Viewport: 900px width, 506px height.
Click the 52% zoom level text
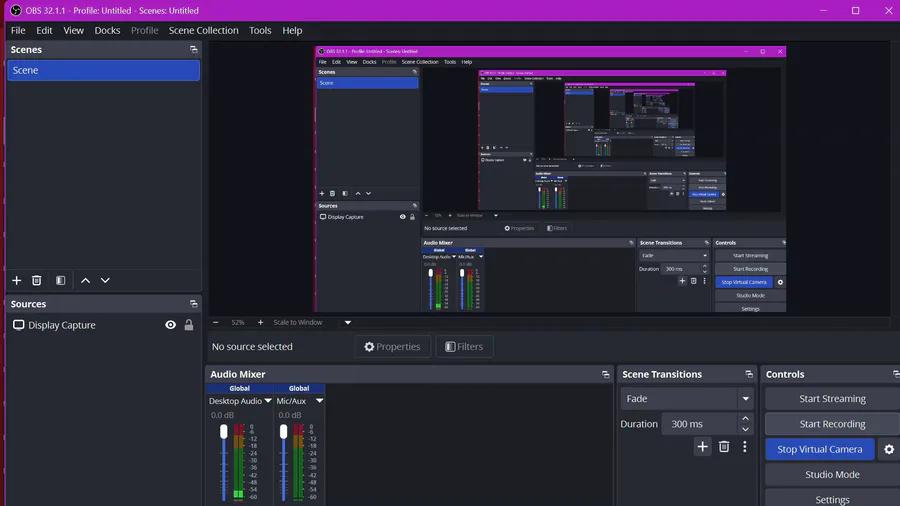tap(238, 322)
